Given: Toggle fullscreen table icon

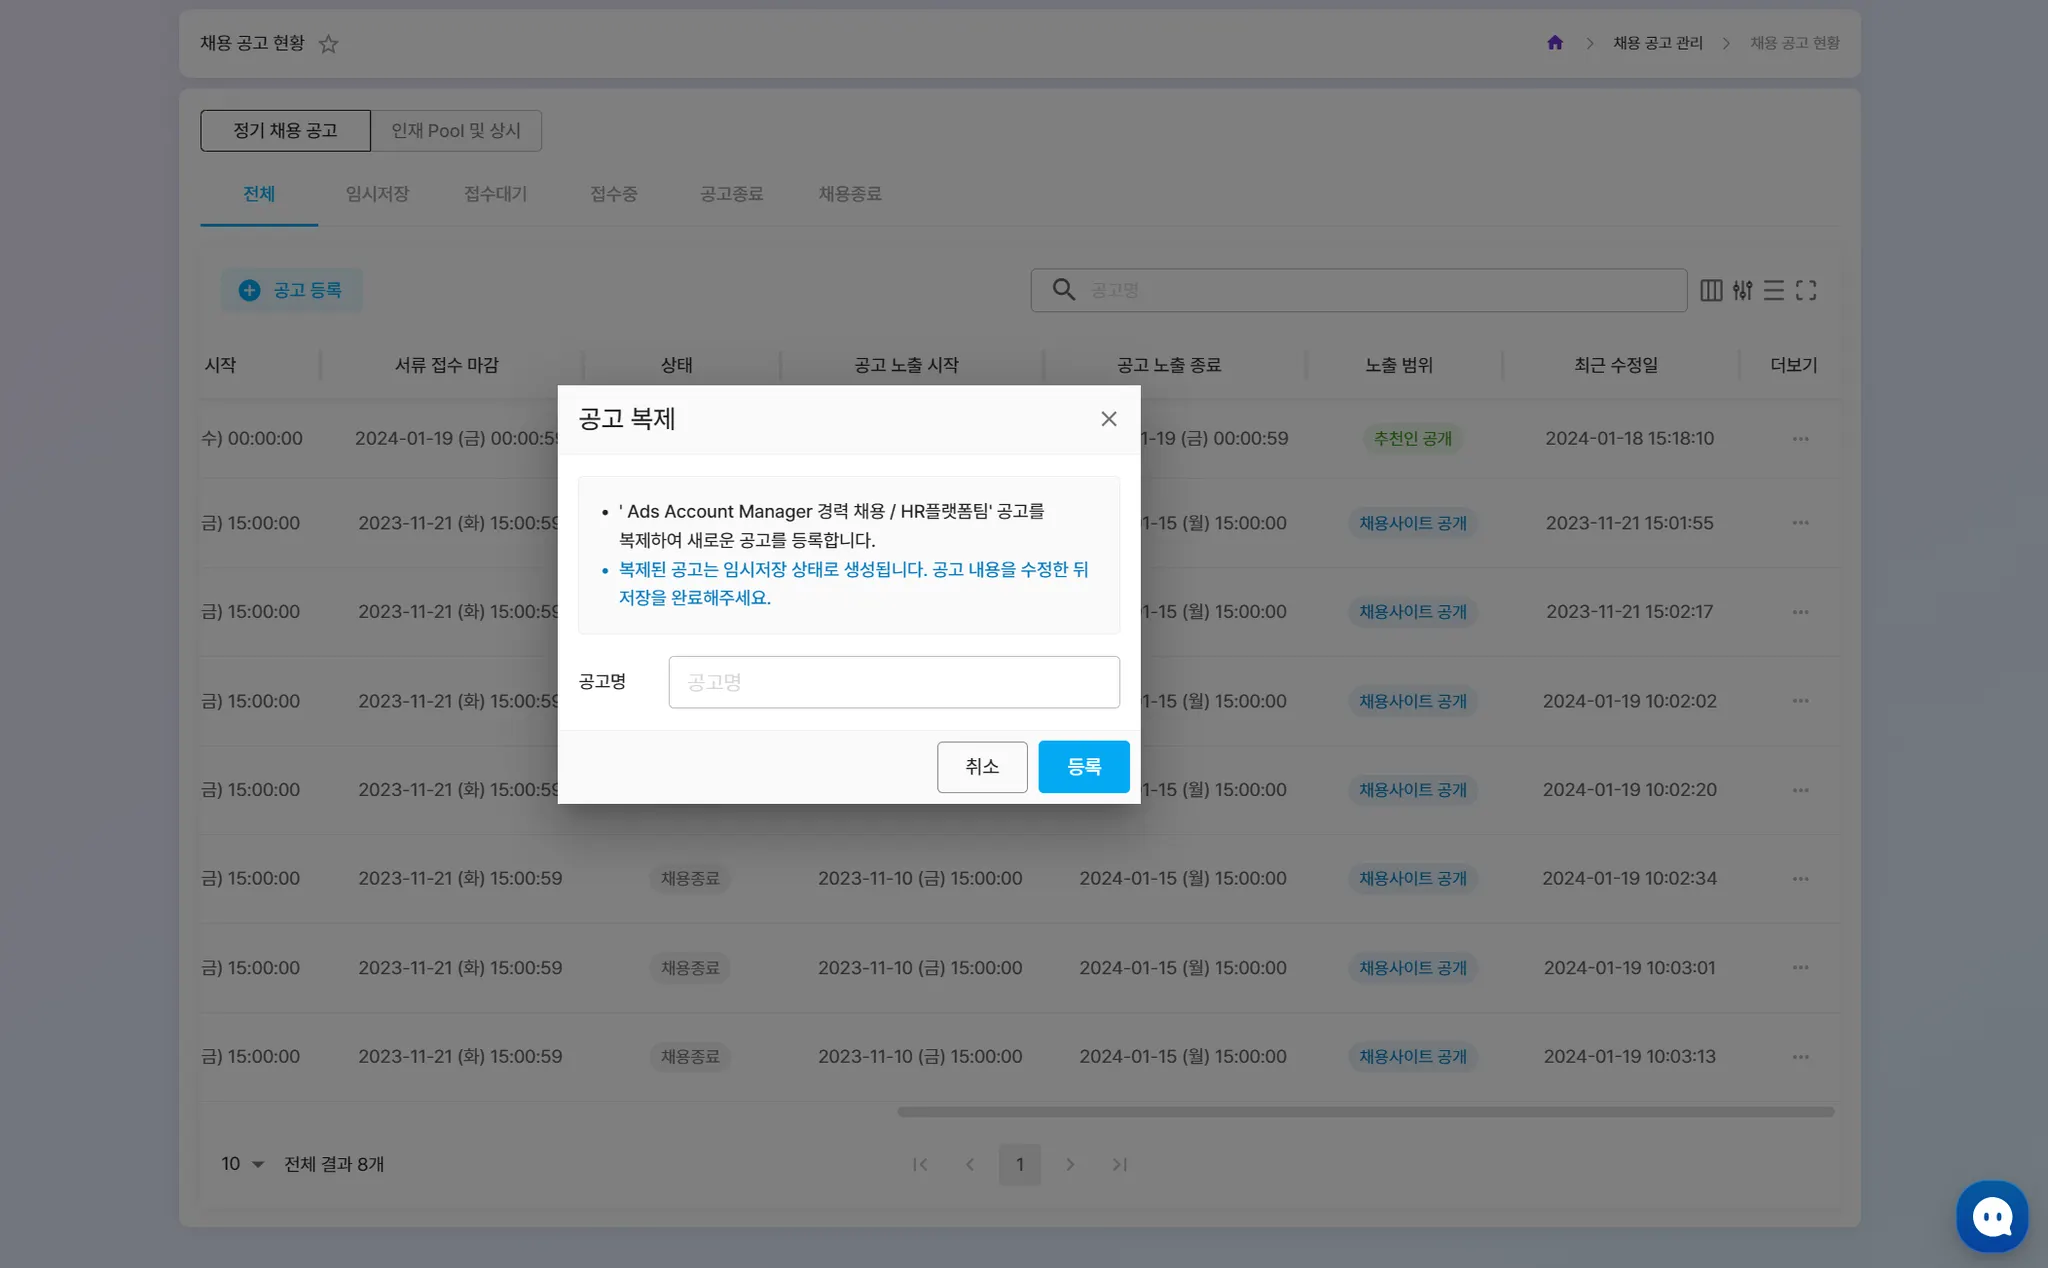Looking at the screenshot, I should point(1805,290).
